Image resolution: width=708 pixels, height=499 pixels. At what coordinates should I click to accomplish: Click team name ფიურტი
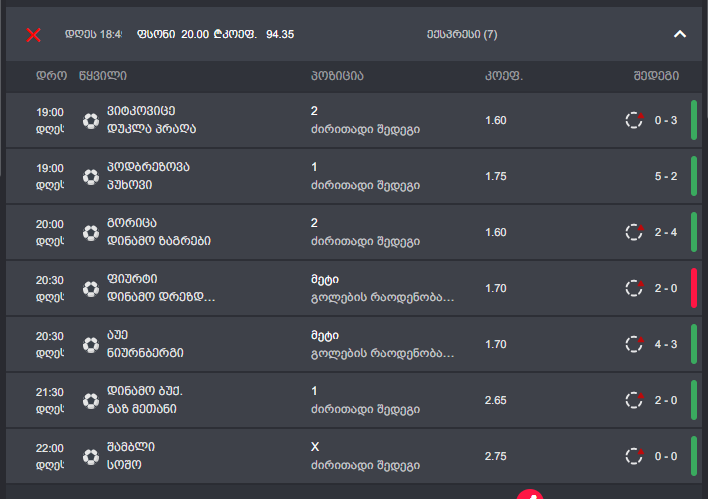coord(132,279)
